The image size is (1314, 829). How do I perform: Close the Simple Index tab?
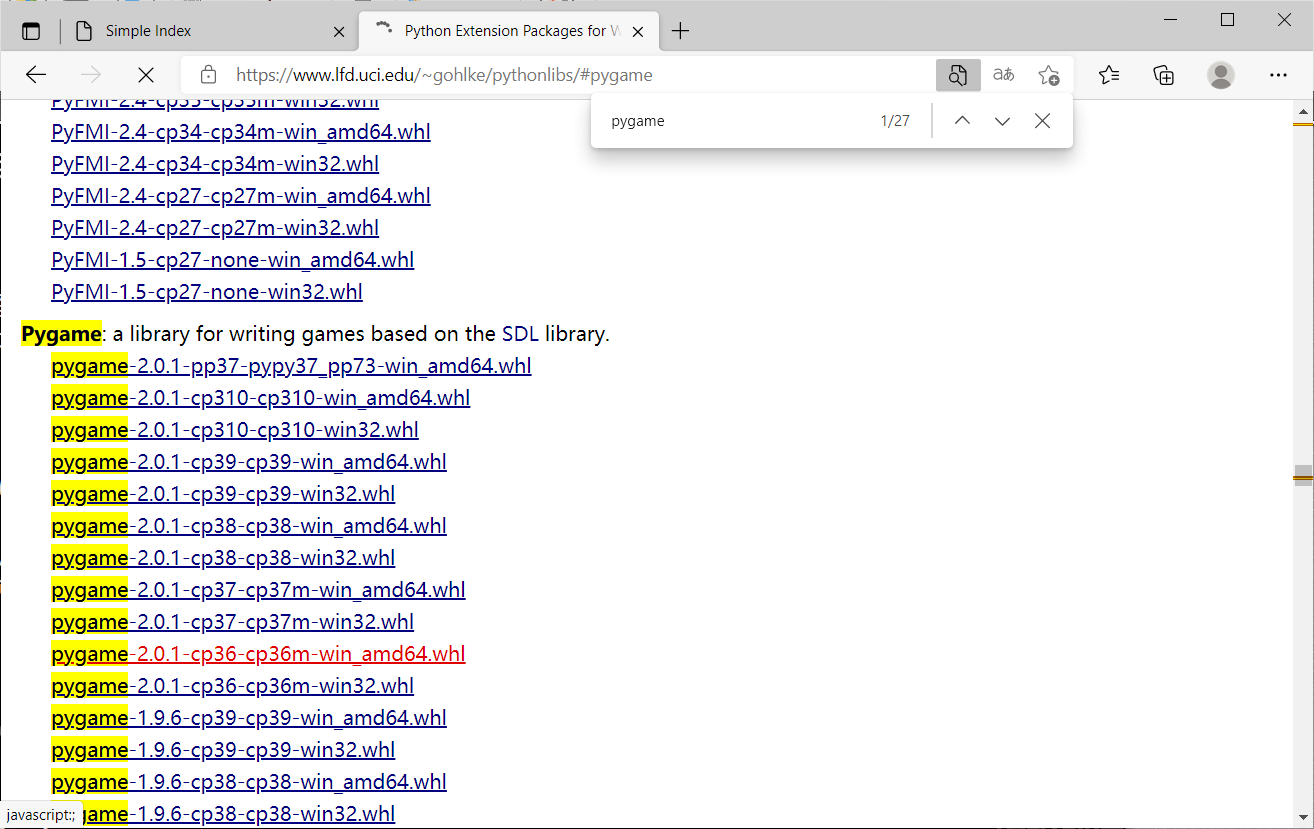[339, 31]
